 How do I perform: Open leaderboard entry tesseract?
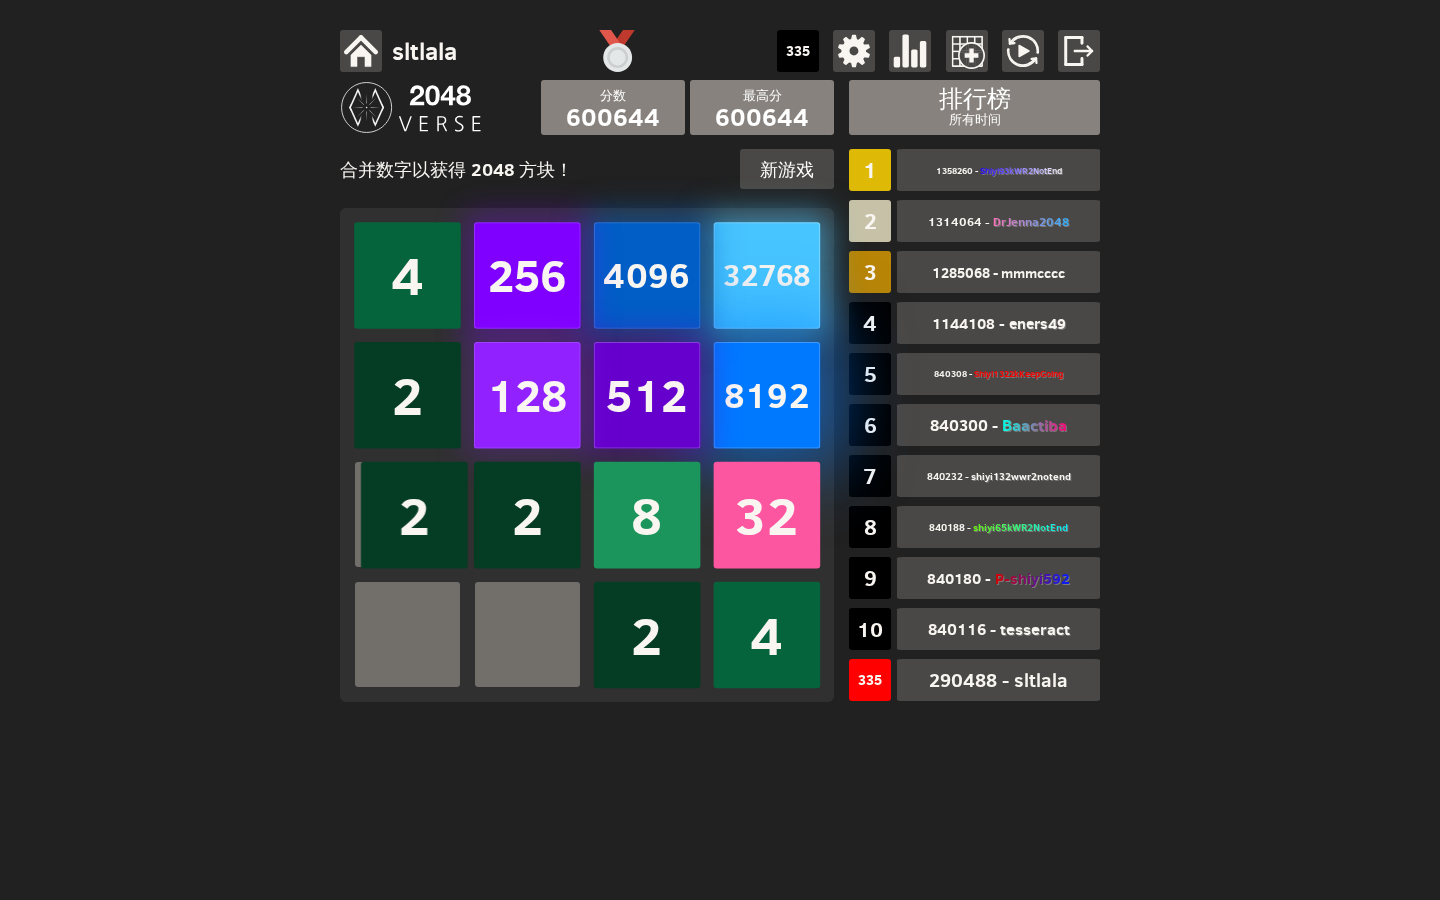pyautogui.click(x=998, y=629)
